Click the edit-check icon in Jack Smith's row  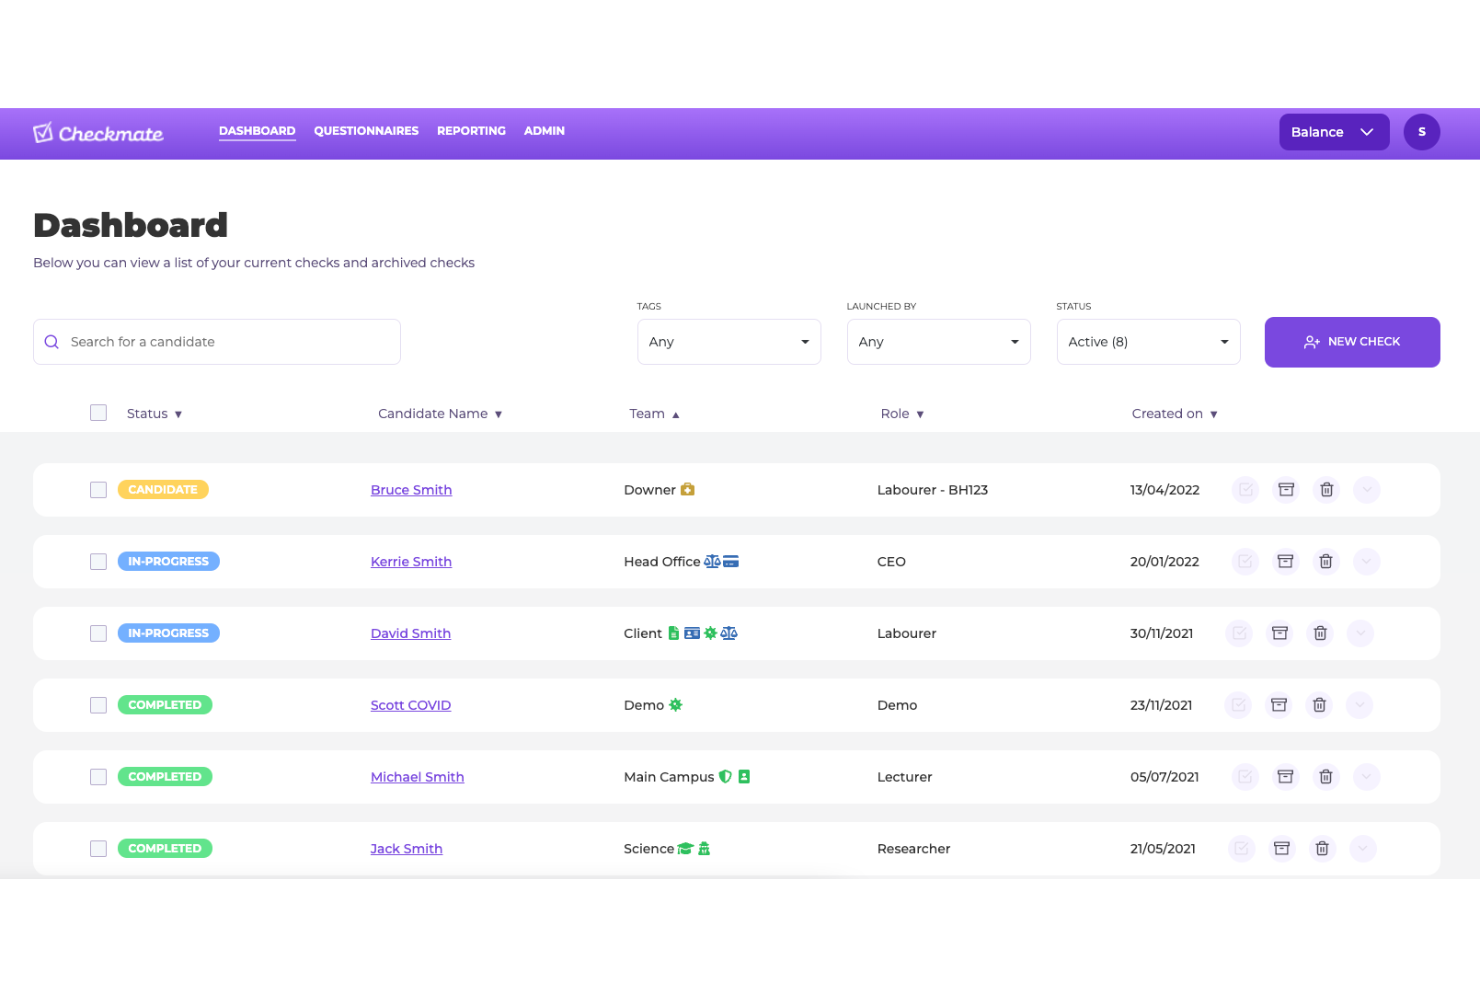[1241, 849]
